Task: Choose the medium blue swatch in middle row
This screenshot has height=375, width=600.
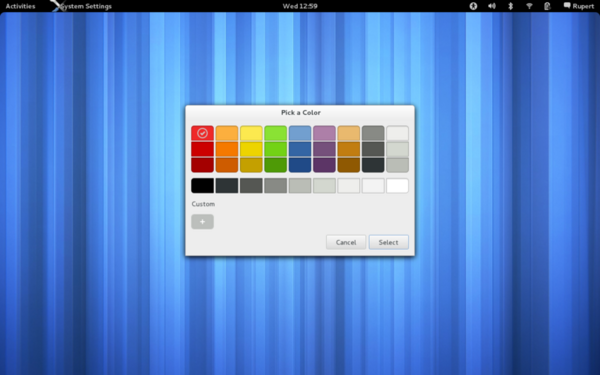Action: pos(300,149)
